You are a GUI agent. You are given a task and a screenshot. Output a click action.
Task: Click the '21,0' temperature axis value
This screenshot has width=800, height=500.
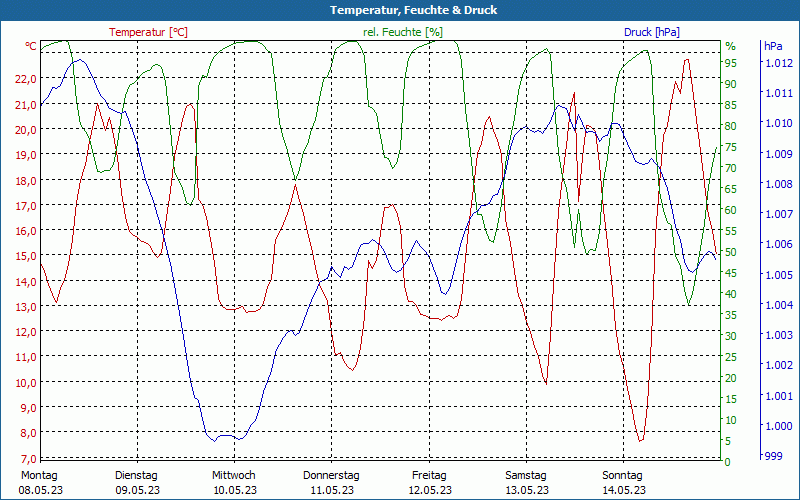[26, 105]
